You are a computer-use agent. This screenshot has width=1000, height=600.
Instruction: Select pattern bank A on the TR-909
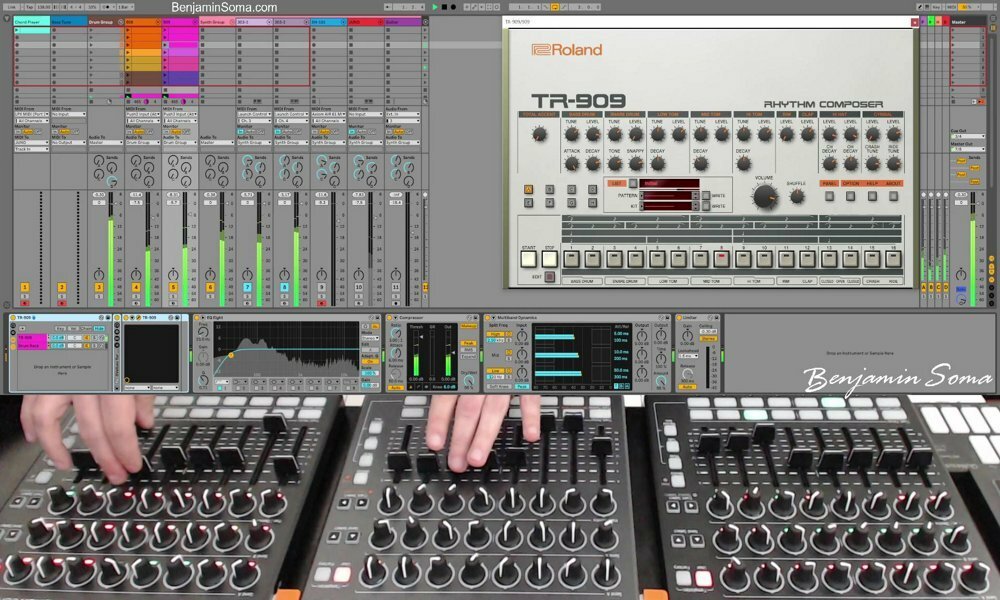pos(528,189)
